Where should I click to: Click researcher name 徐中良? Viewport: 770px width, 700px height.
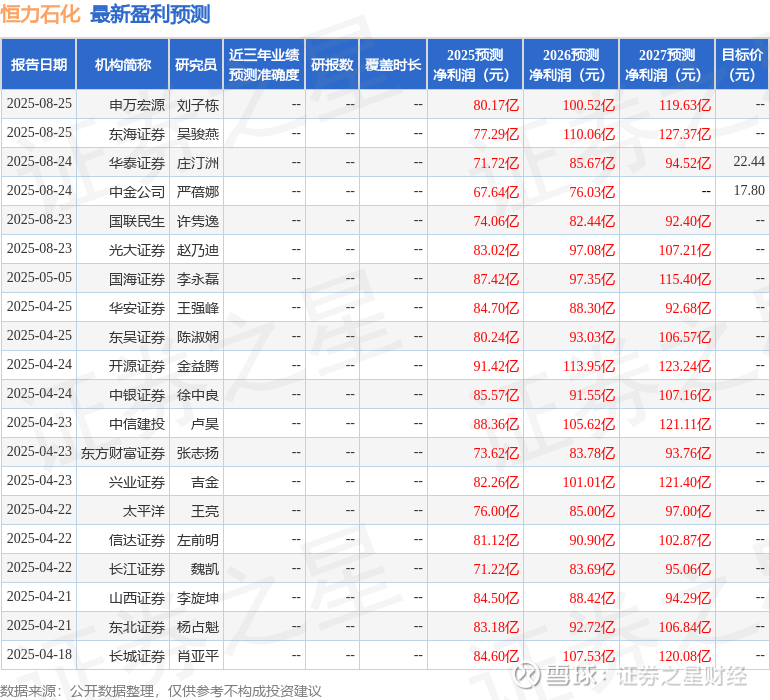[198, 395]
